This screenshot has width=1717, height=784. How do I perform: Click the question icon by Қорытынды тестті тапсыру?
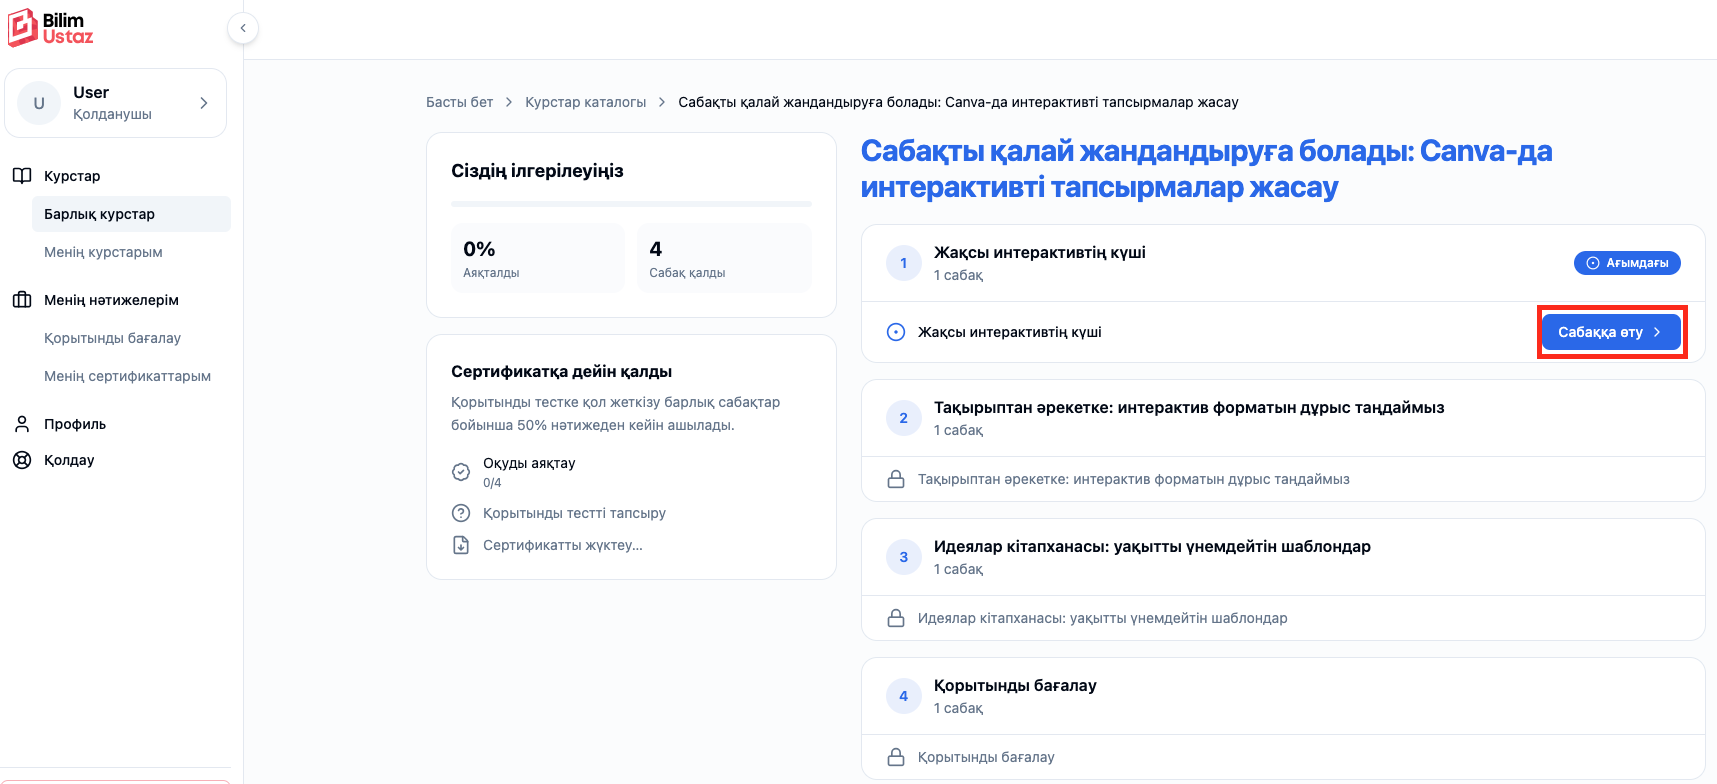[461, 513]
